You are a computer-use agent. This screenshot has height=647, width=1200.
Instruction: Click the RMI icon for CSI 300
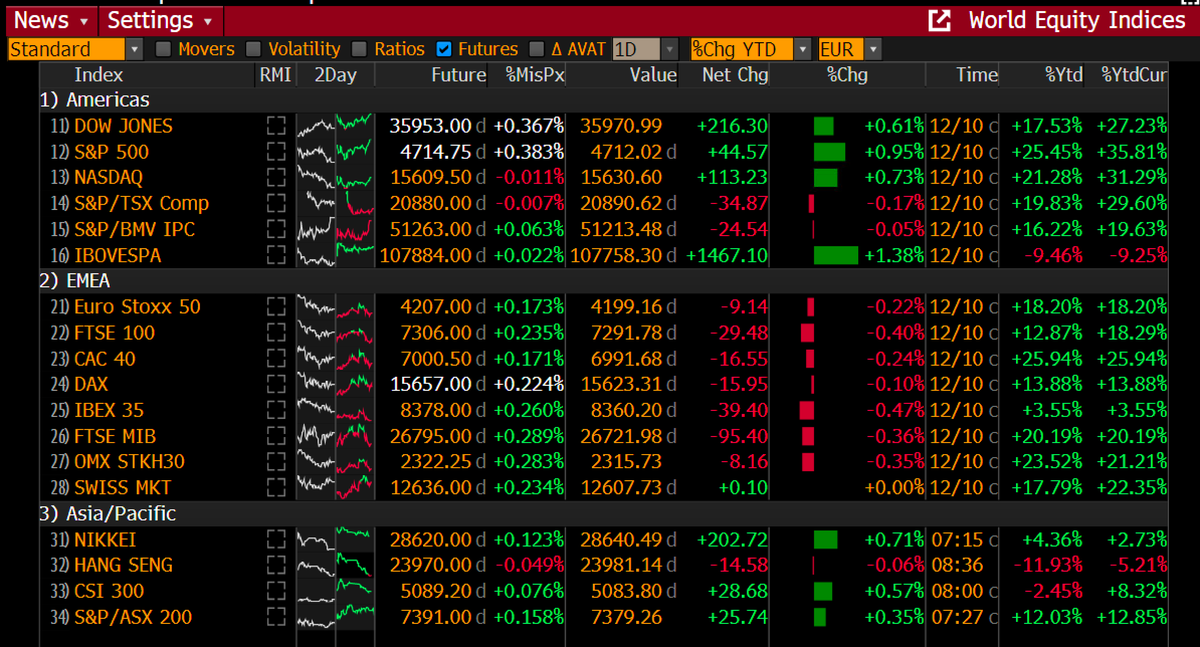[x=275, y=591]
